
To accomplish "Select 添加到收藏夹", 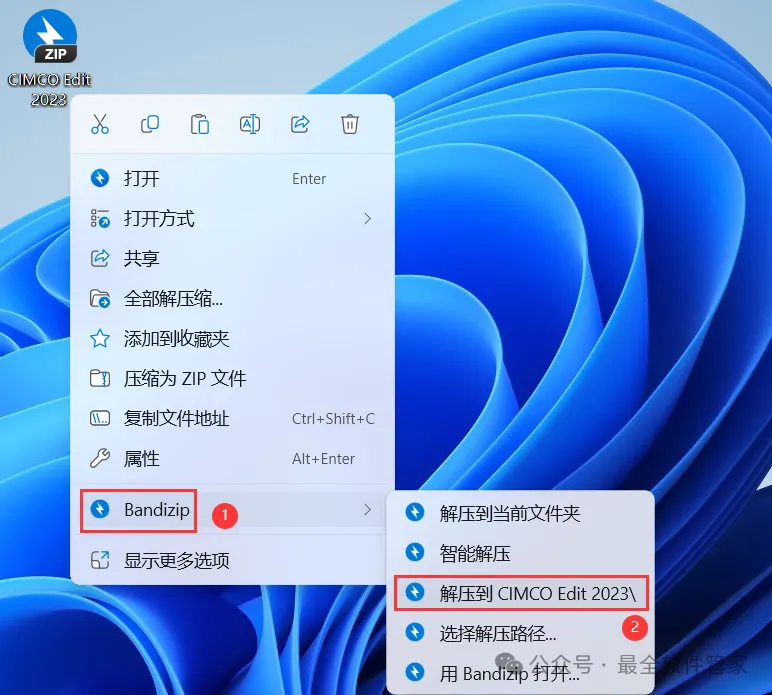I will [232, 339].
